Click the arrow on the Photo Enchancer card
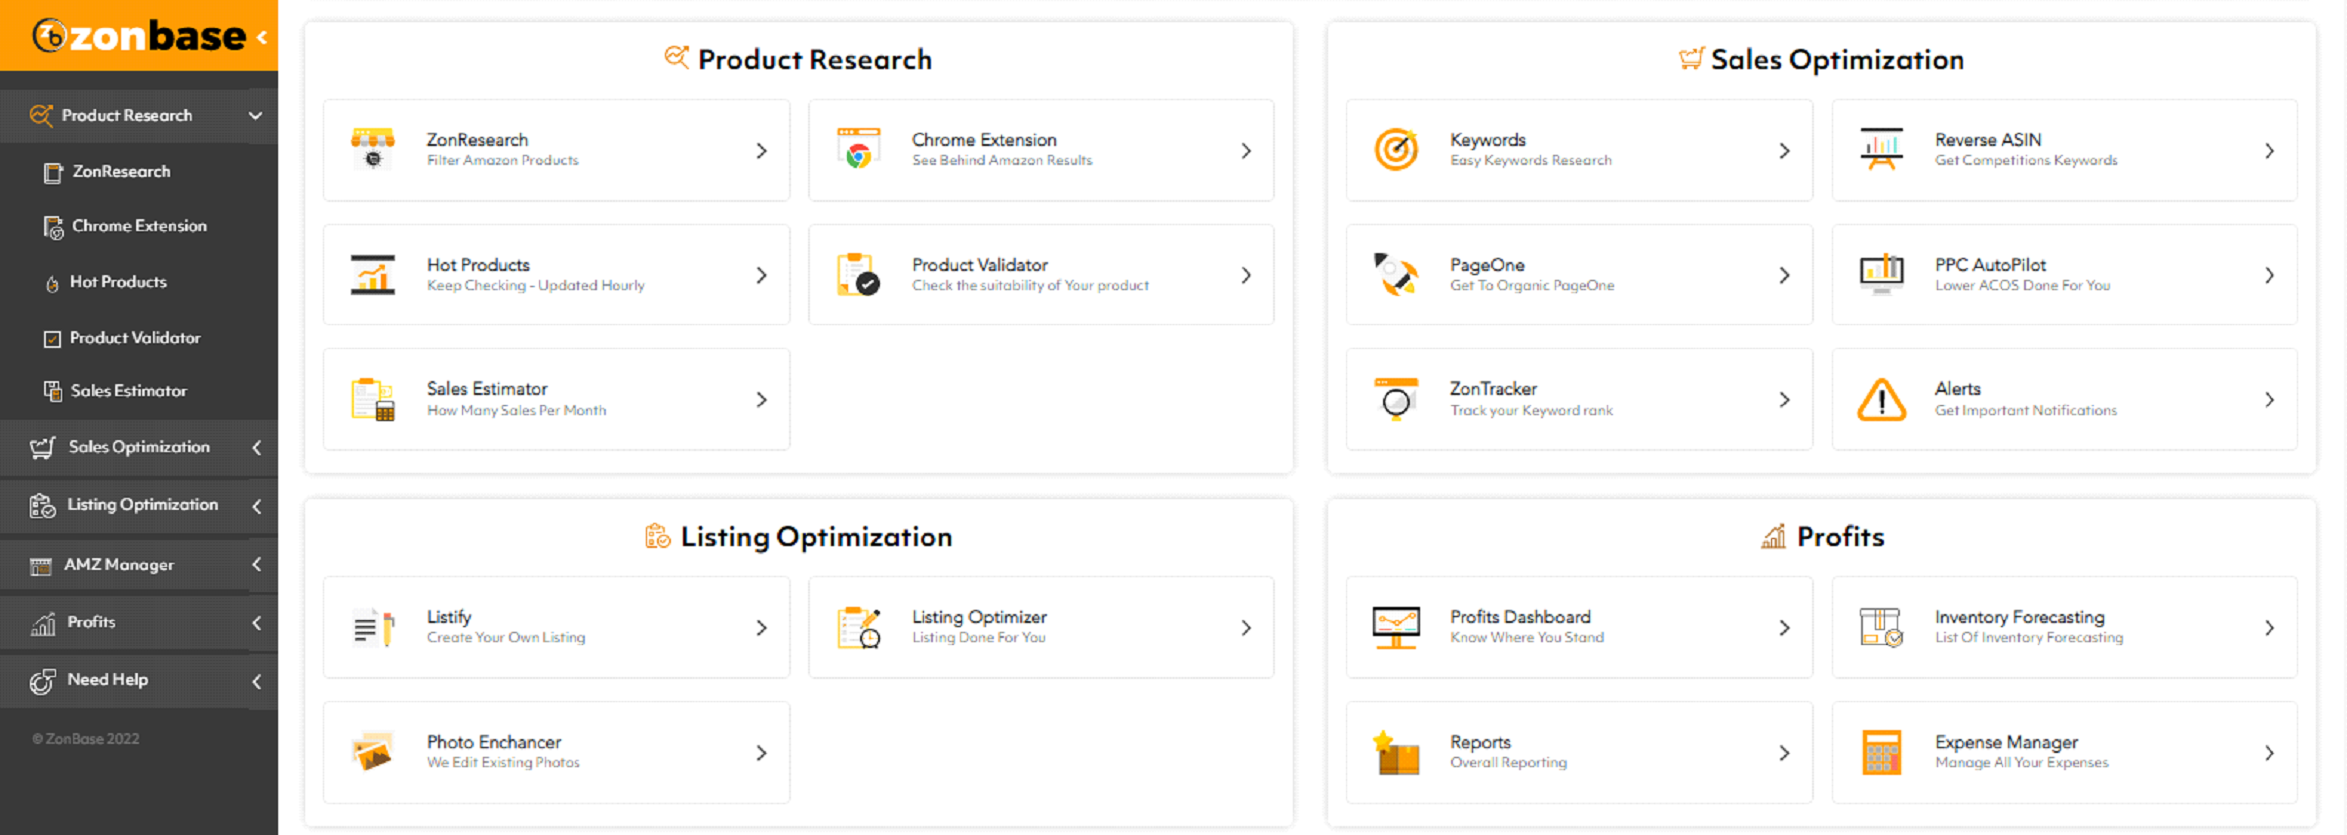 (x=761, y=753)
